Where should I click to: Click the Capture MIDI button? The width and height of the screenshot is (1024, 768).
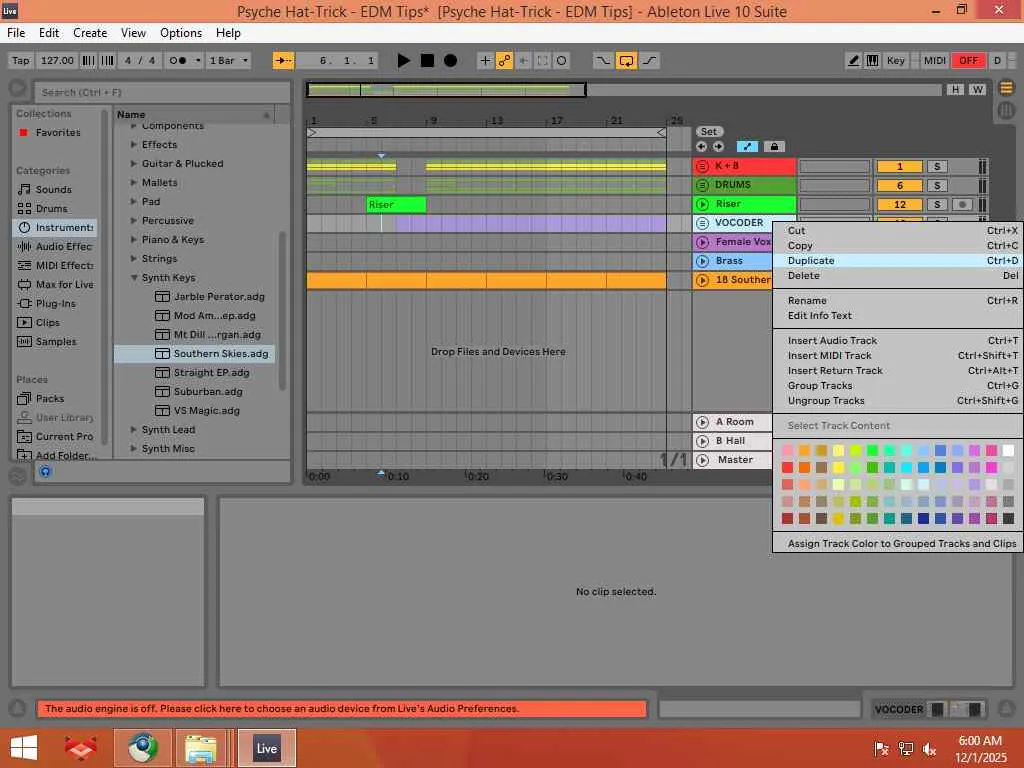click(x=542, y=60)
